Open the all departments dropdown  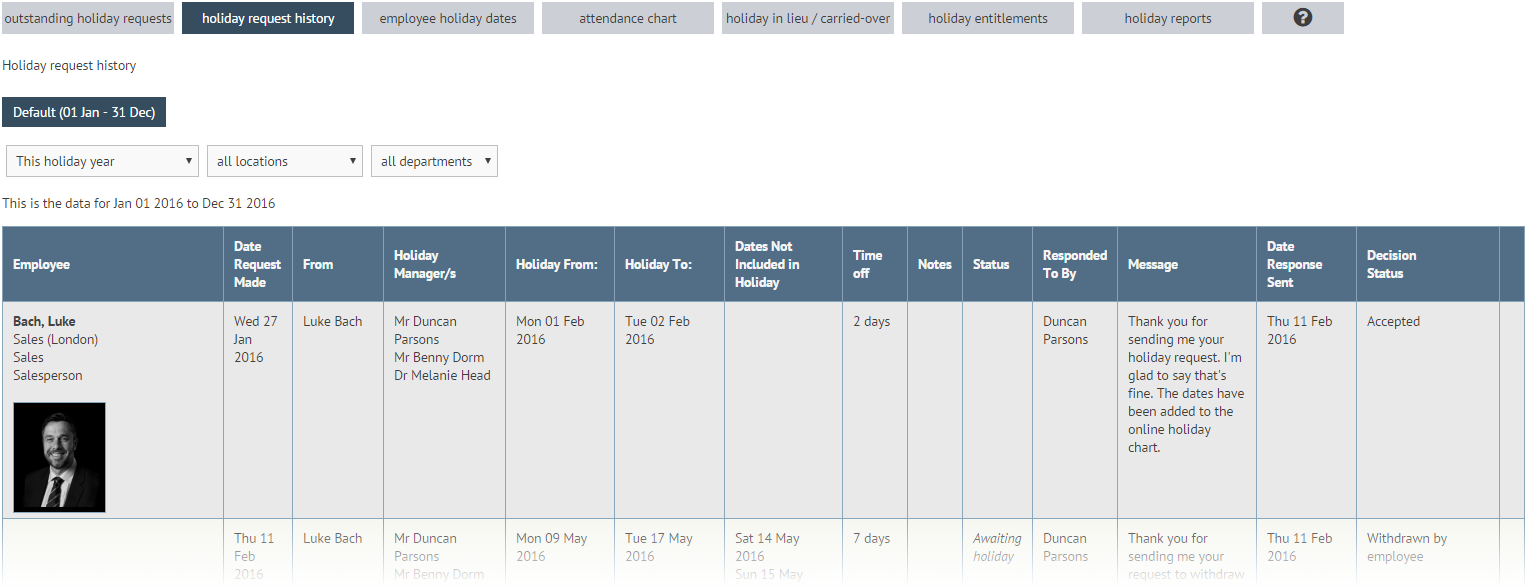434,161
